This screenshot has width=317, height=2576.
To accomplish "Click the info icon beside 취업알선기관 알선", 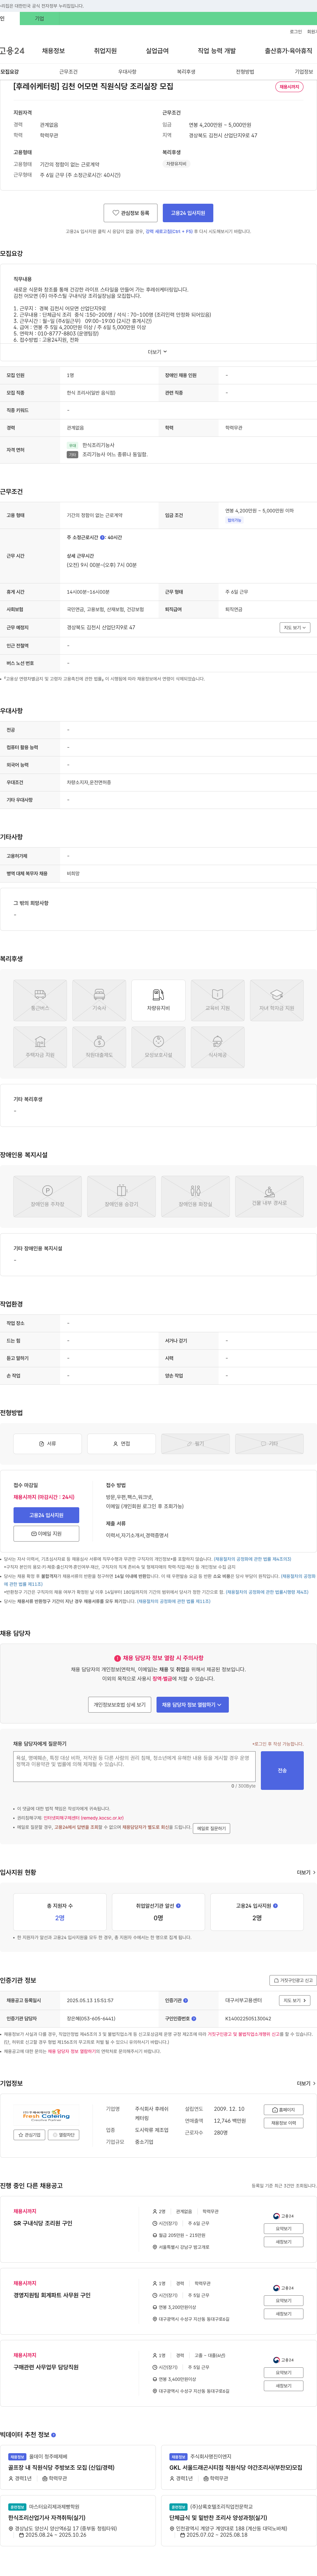I will point(179,1906).
